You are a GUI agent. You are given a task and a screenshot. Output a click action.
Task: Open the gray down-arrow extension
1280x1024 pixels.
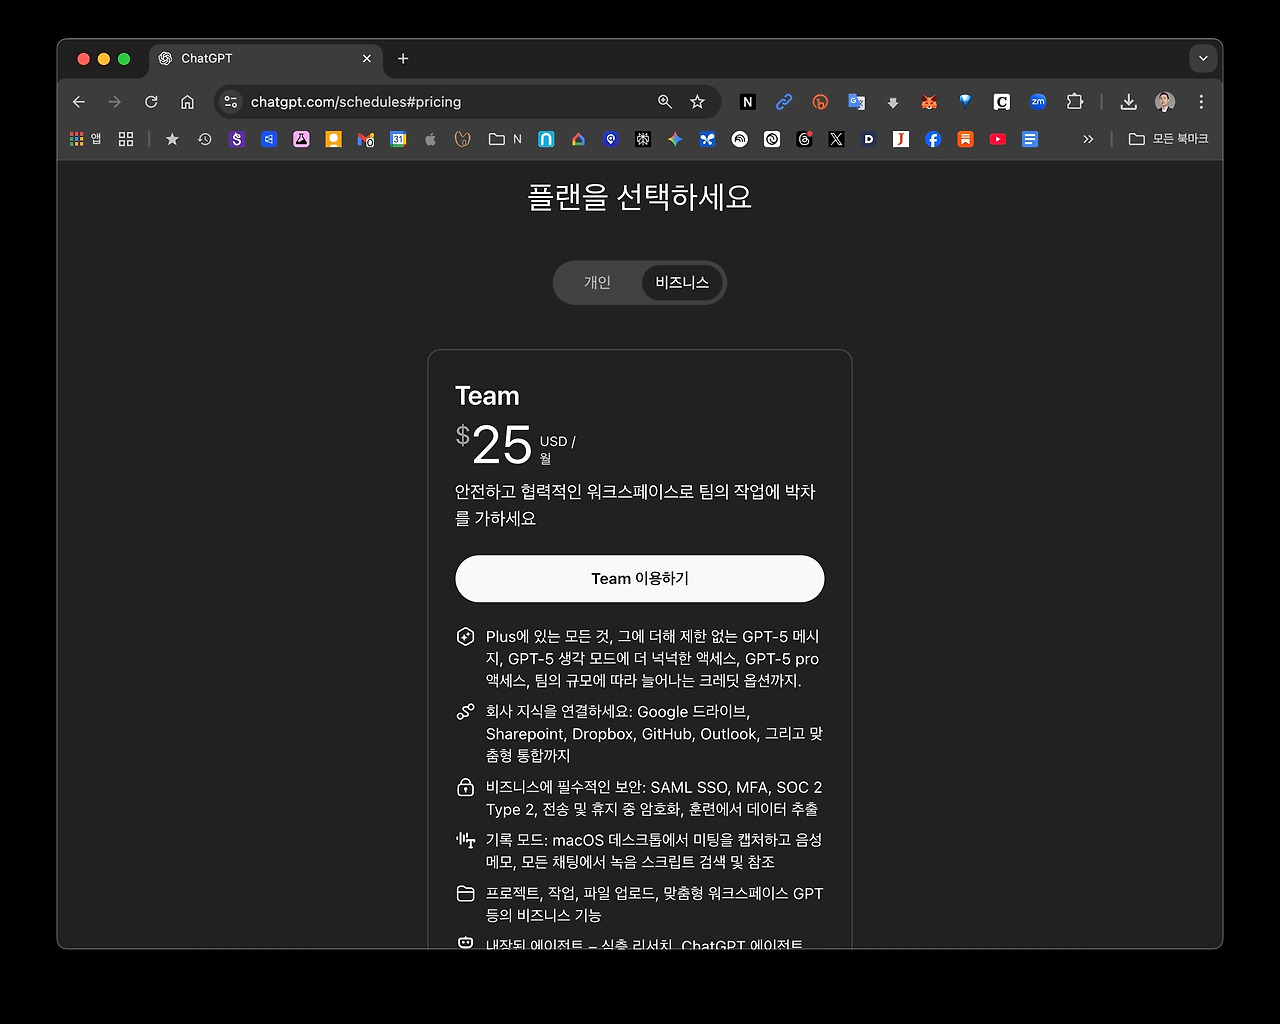click(x=893, y=102)
